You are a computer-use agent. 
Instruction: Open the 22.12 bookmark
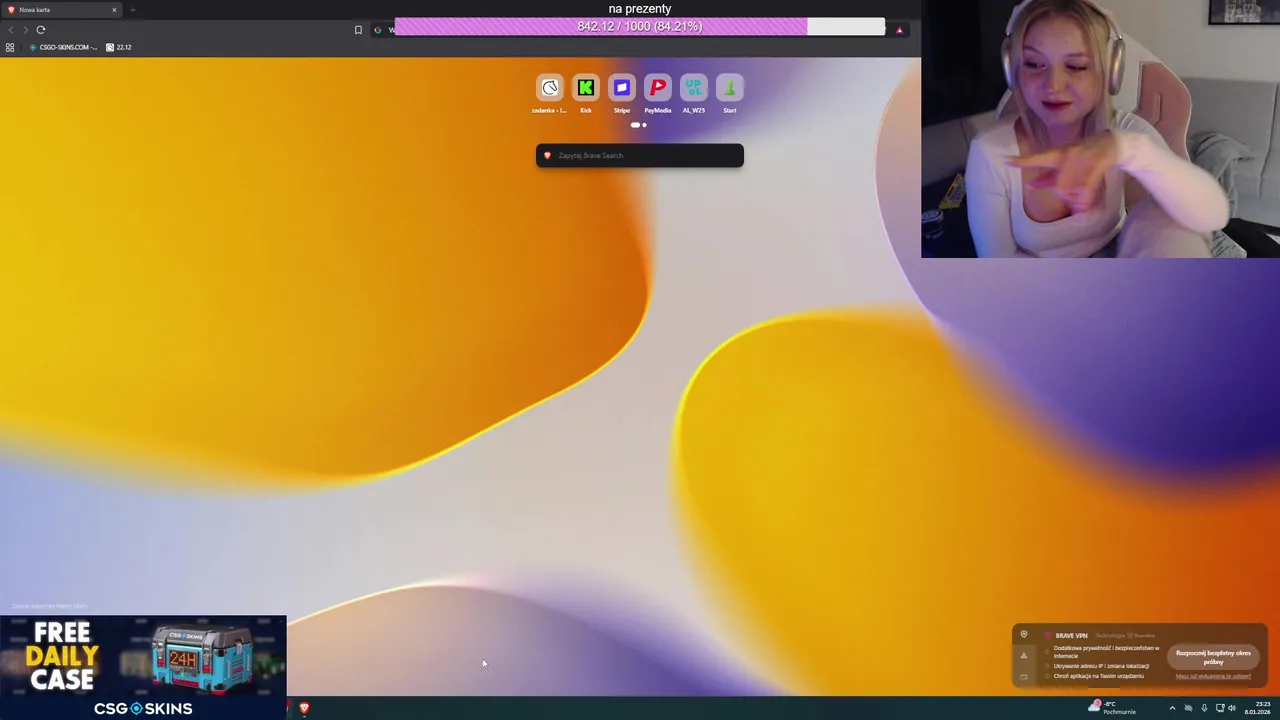pos(119,47)
